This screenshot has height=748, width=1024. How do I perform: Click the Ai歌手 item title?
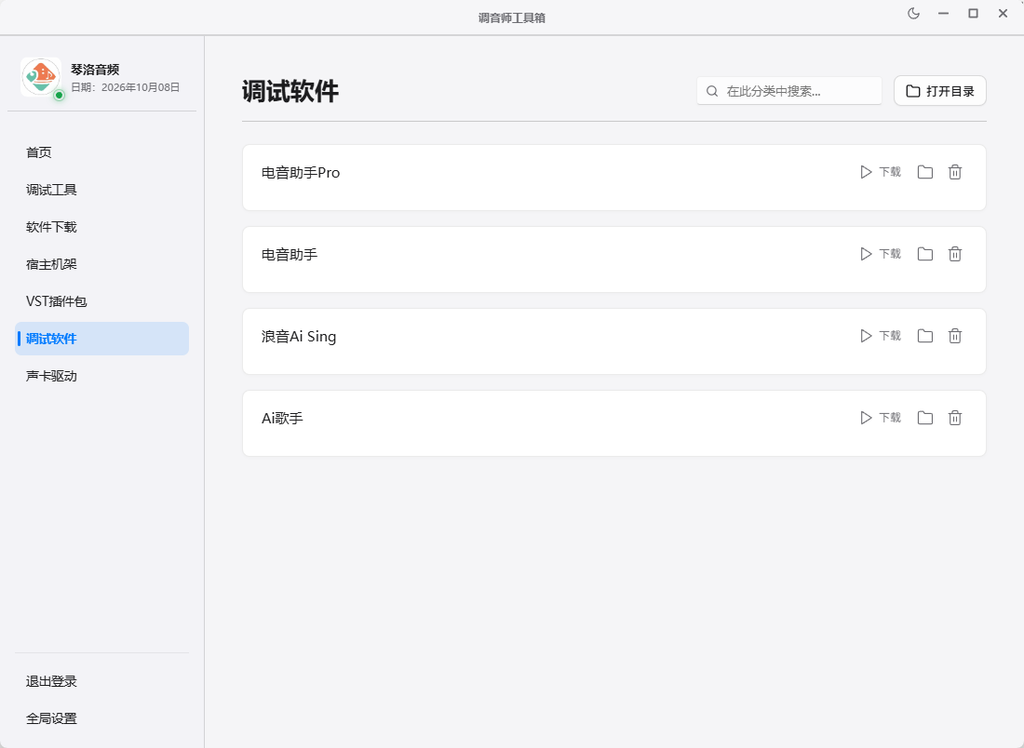tap(282, 418)
